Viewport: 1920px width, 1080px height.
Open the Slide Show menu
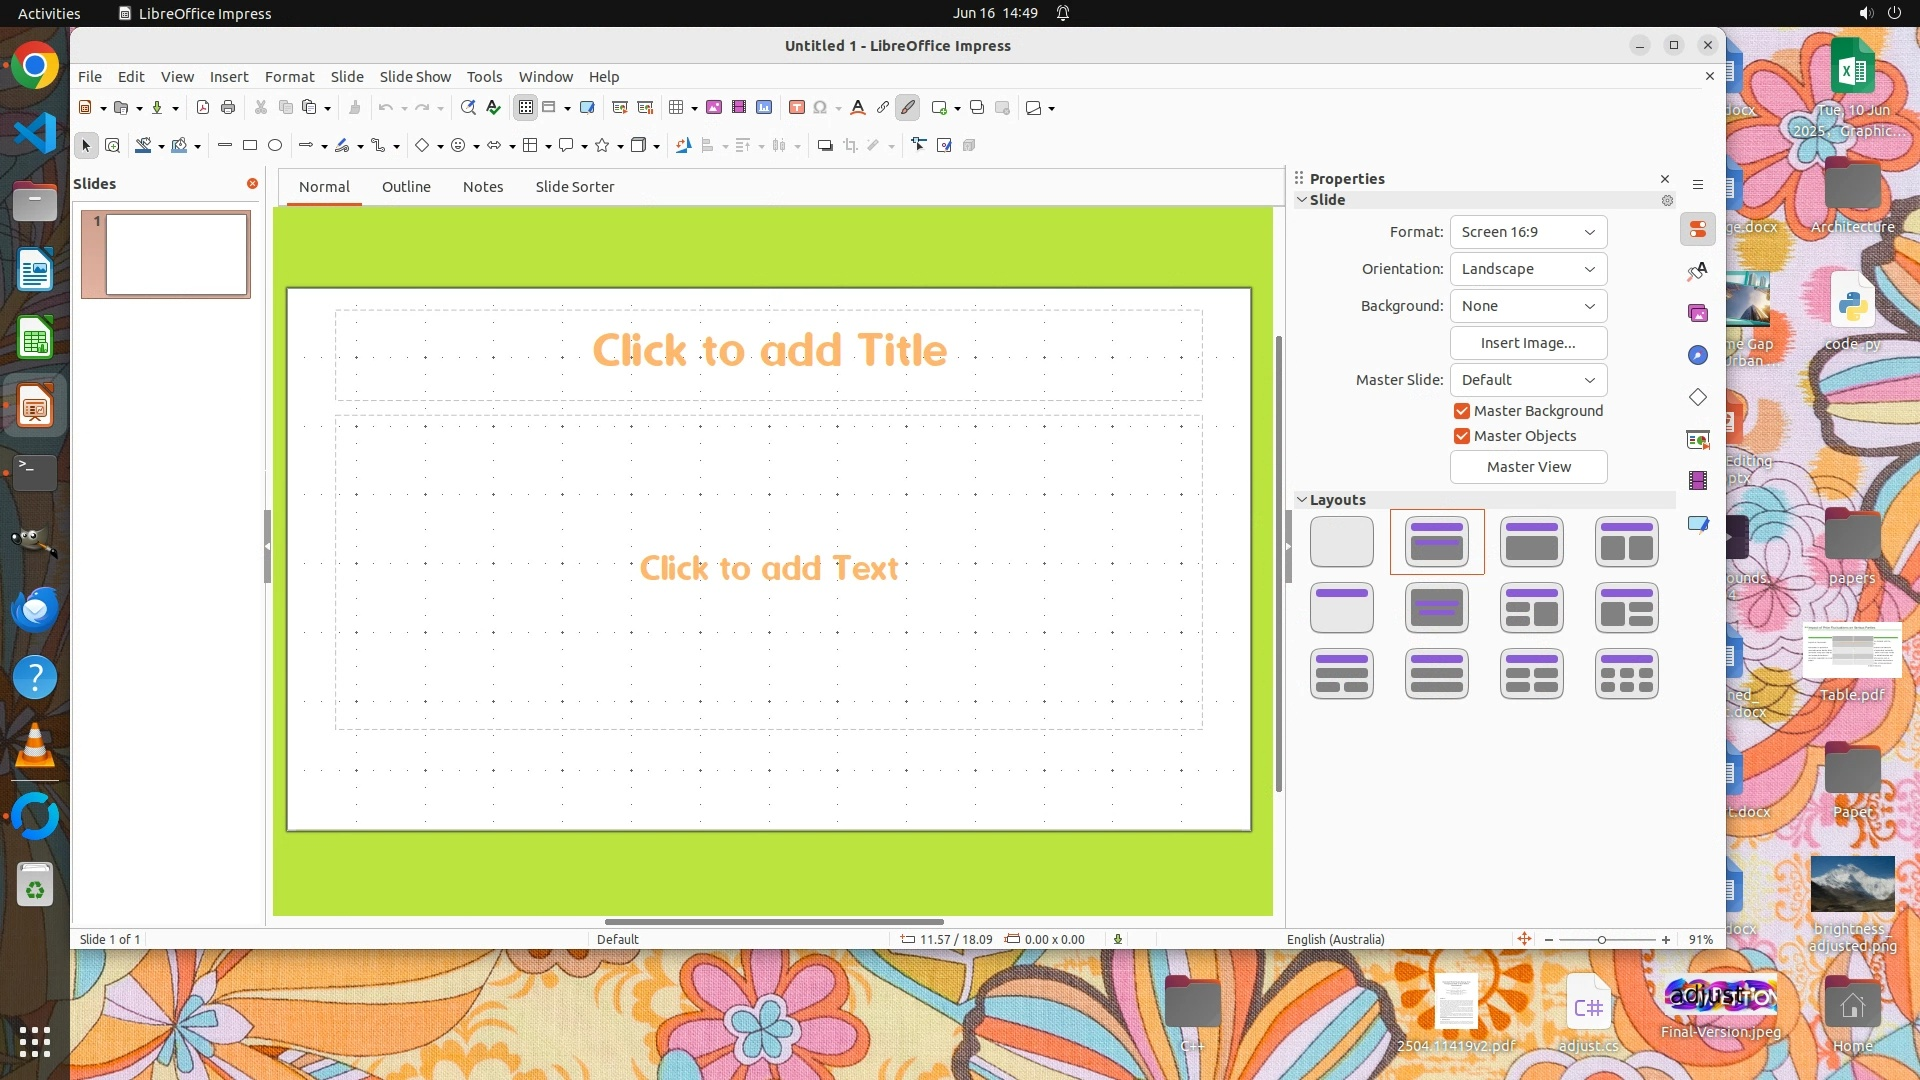tap(415, 77)
